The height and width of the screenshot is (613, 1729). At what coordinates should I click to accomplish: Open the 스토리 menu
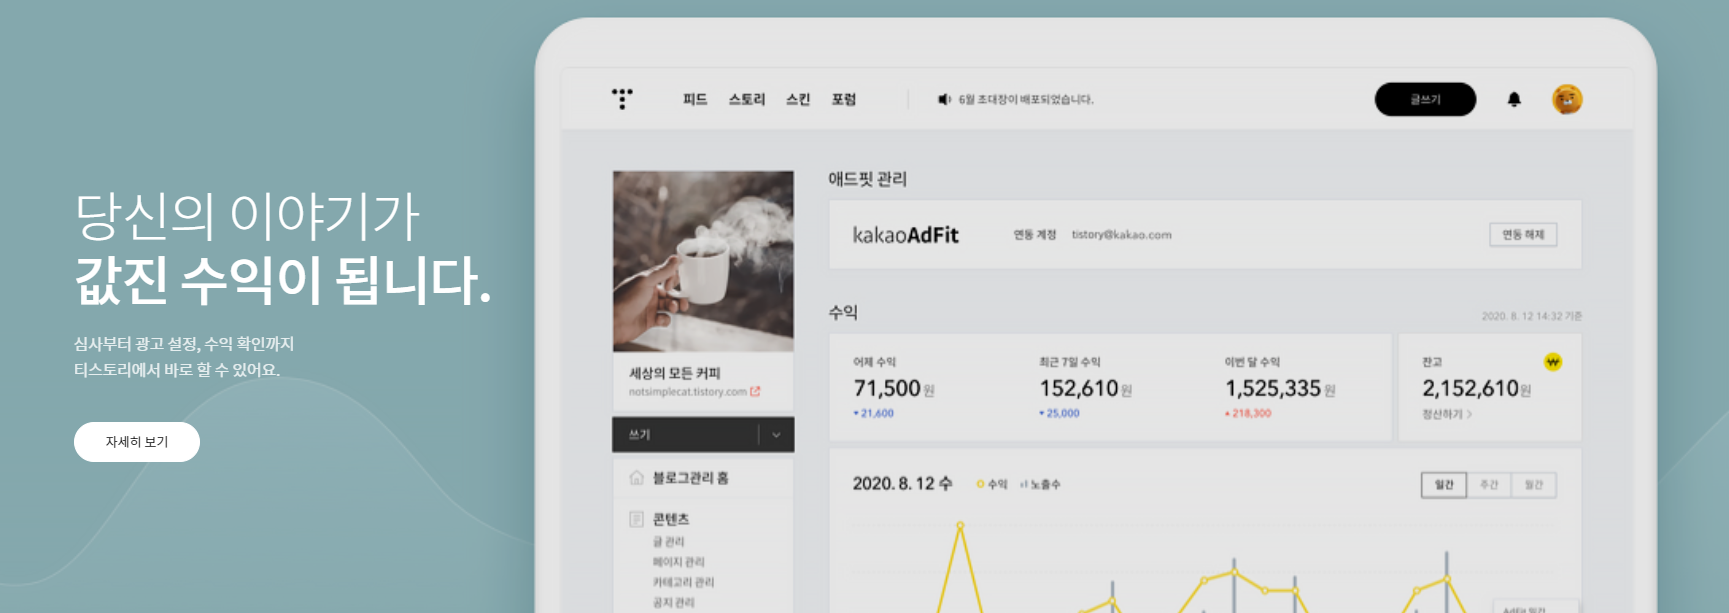click(747, 99)
